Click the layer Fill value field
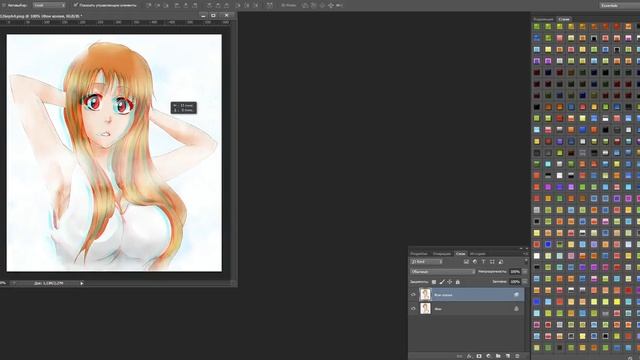The height and width of the screenshot is (360, 640). click(x=515, y=282)
